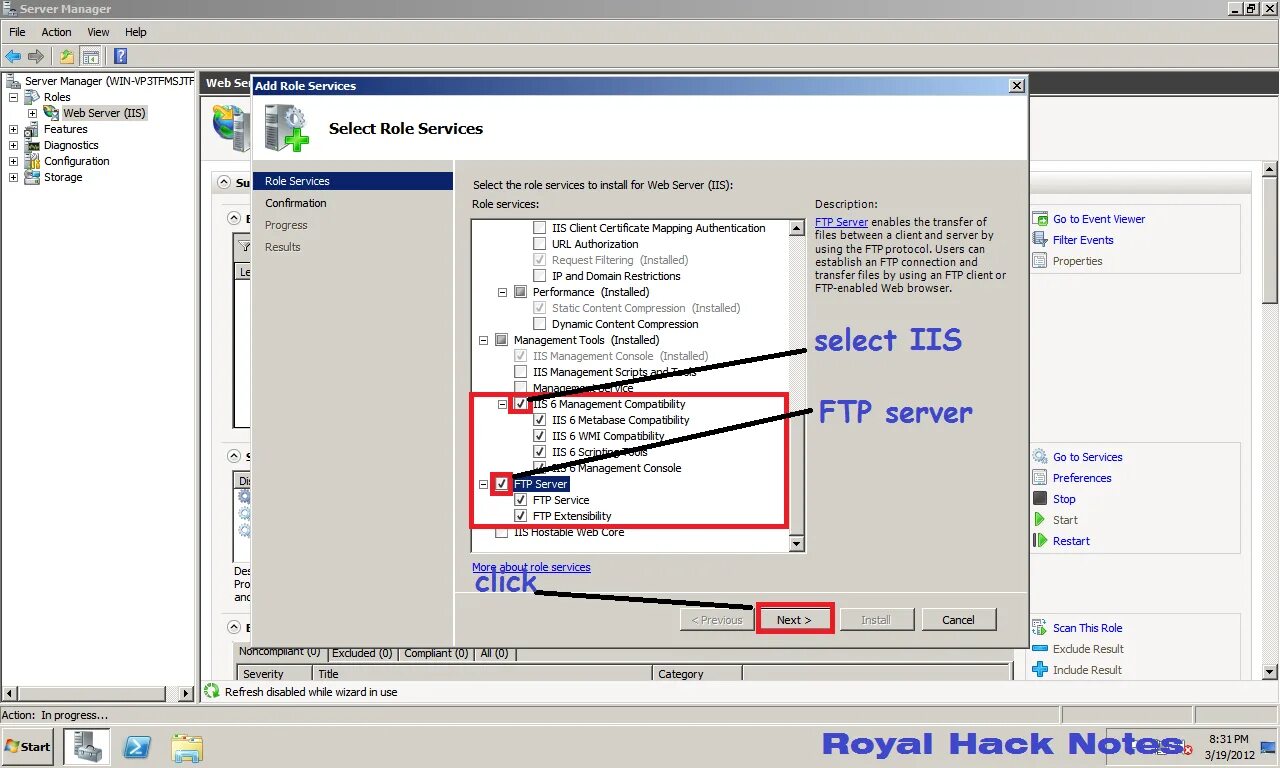Click the Configuration node icon in tree
This screenshot has height=768, width=1280.
33,161
